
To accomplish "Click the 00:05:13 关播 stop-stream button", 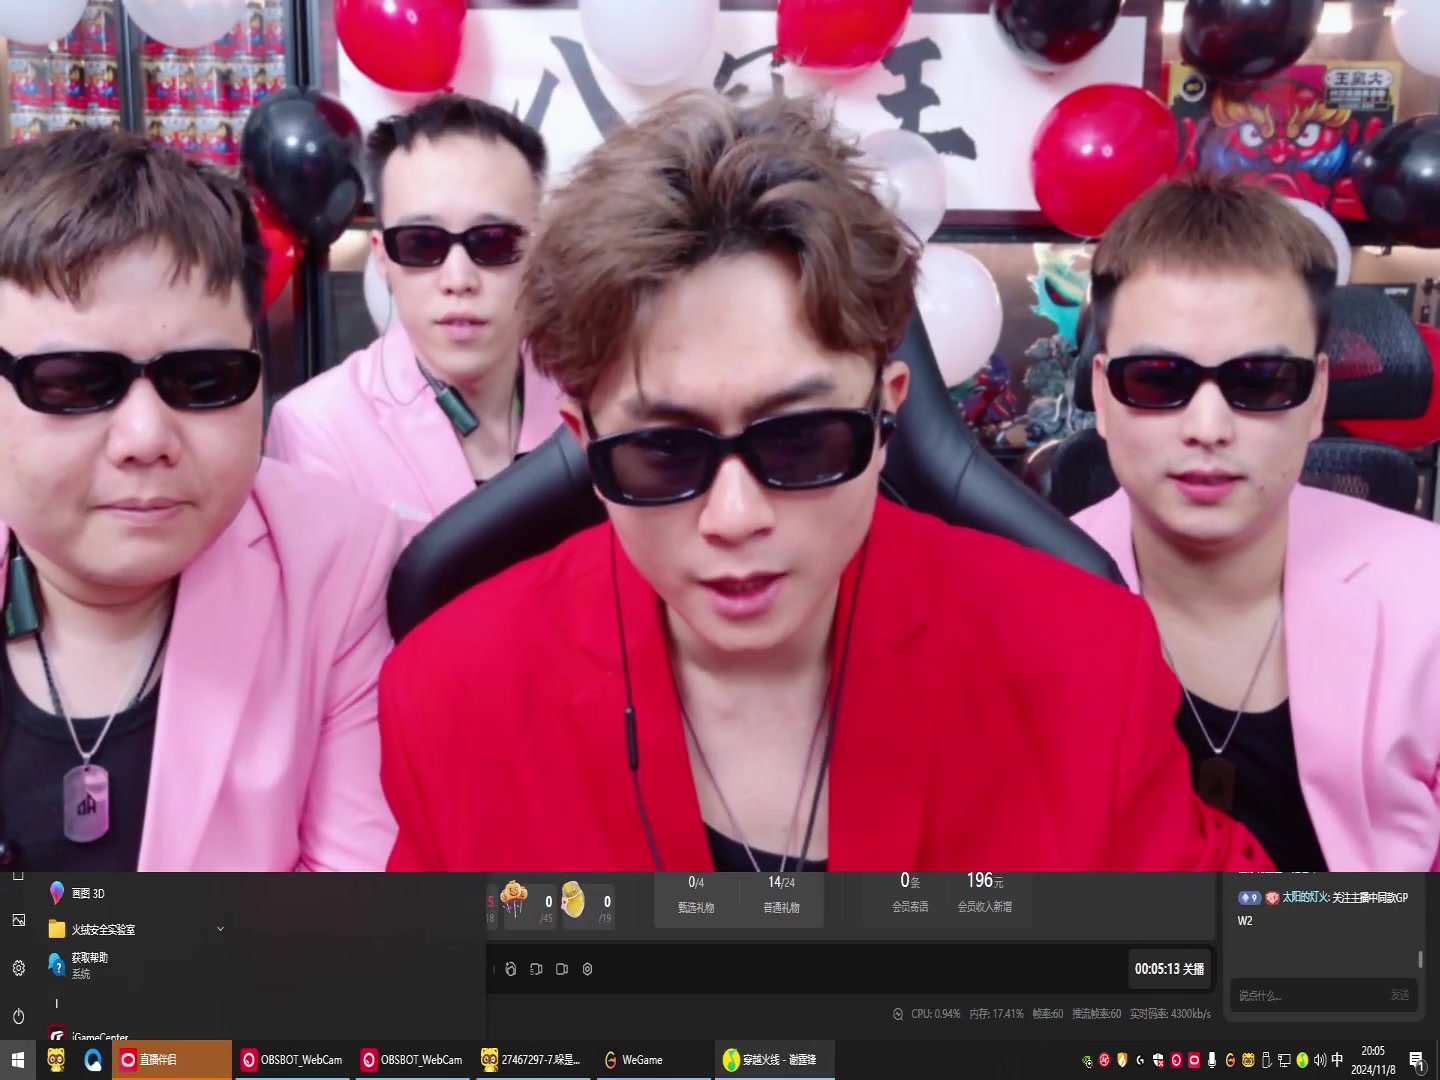I will (1169, 969).
